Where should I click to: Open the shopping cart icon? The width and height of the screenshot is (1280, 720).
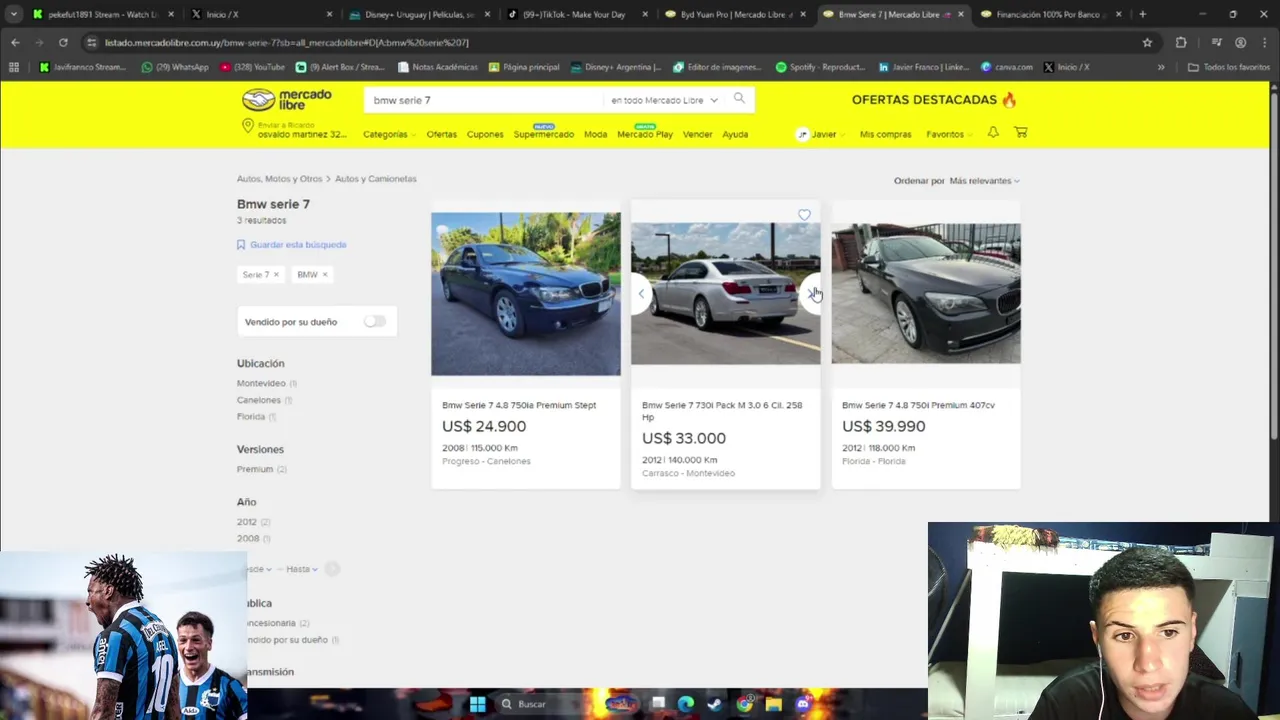point(1021,132)
